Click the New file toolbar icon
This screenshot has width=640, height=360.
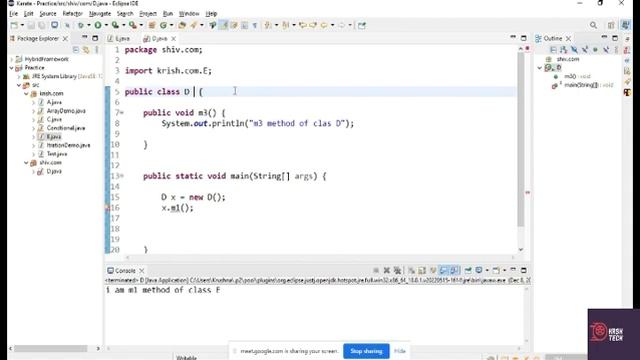[14, 25]
